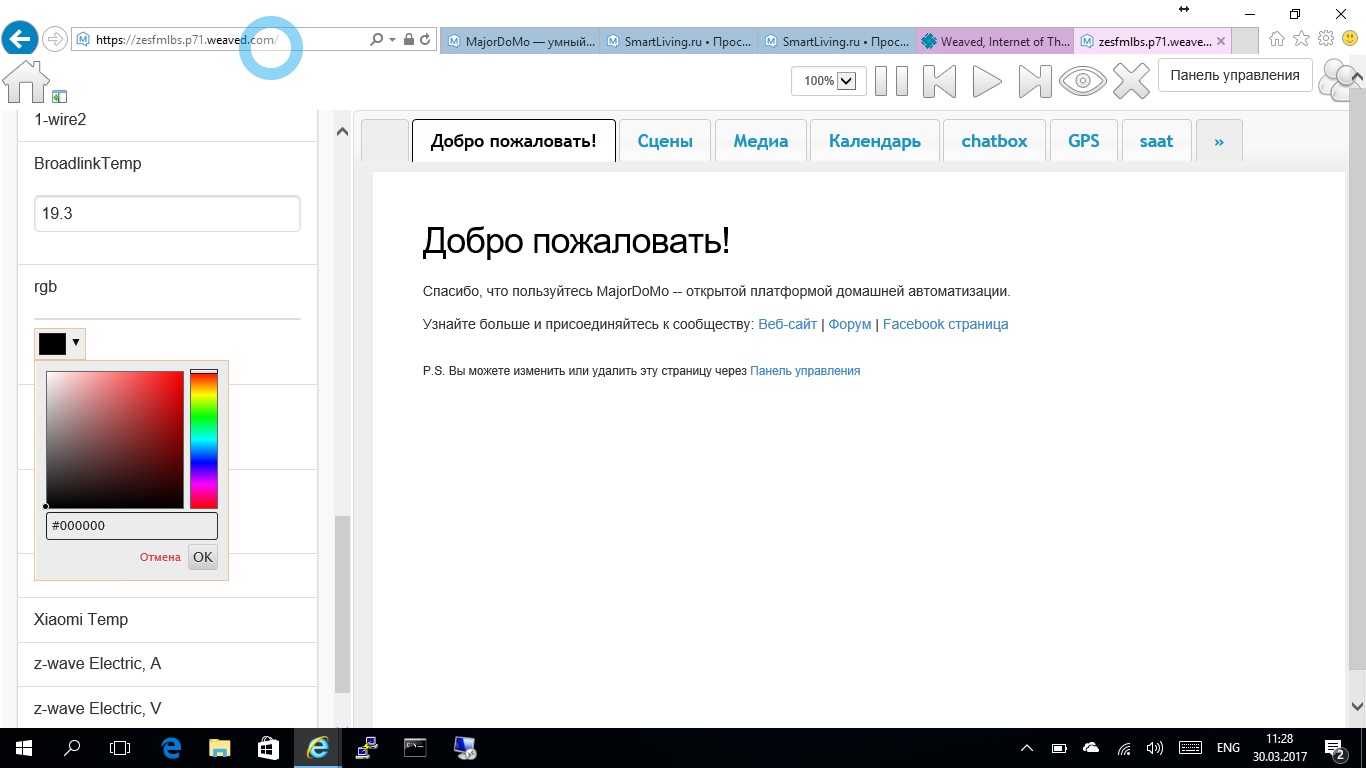Open the Календарь tab
1366x768 pixels.
[x=874, y=141]
